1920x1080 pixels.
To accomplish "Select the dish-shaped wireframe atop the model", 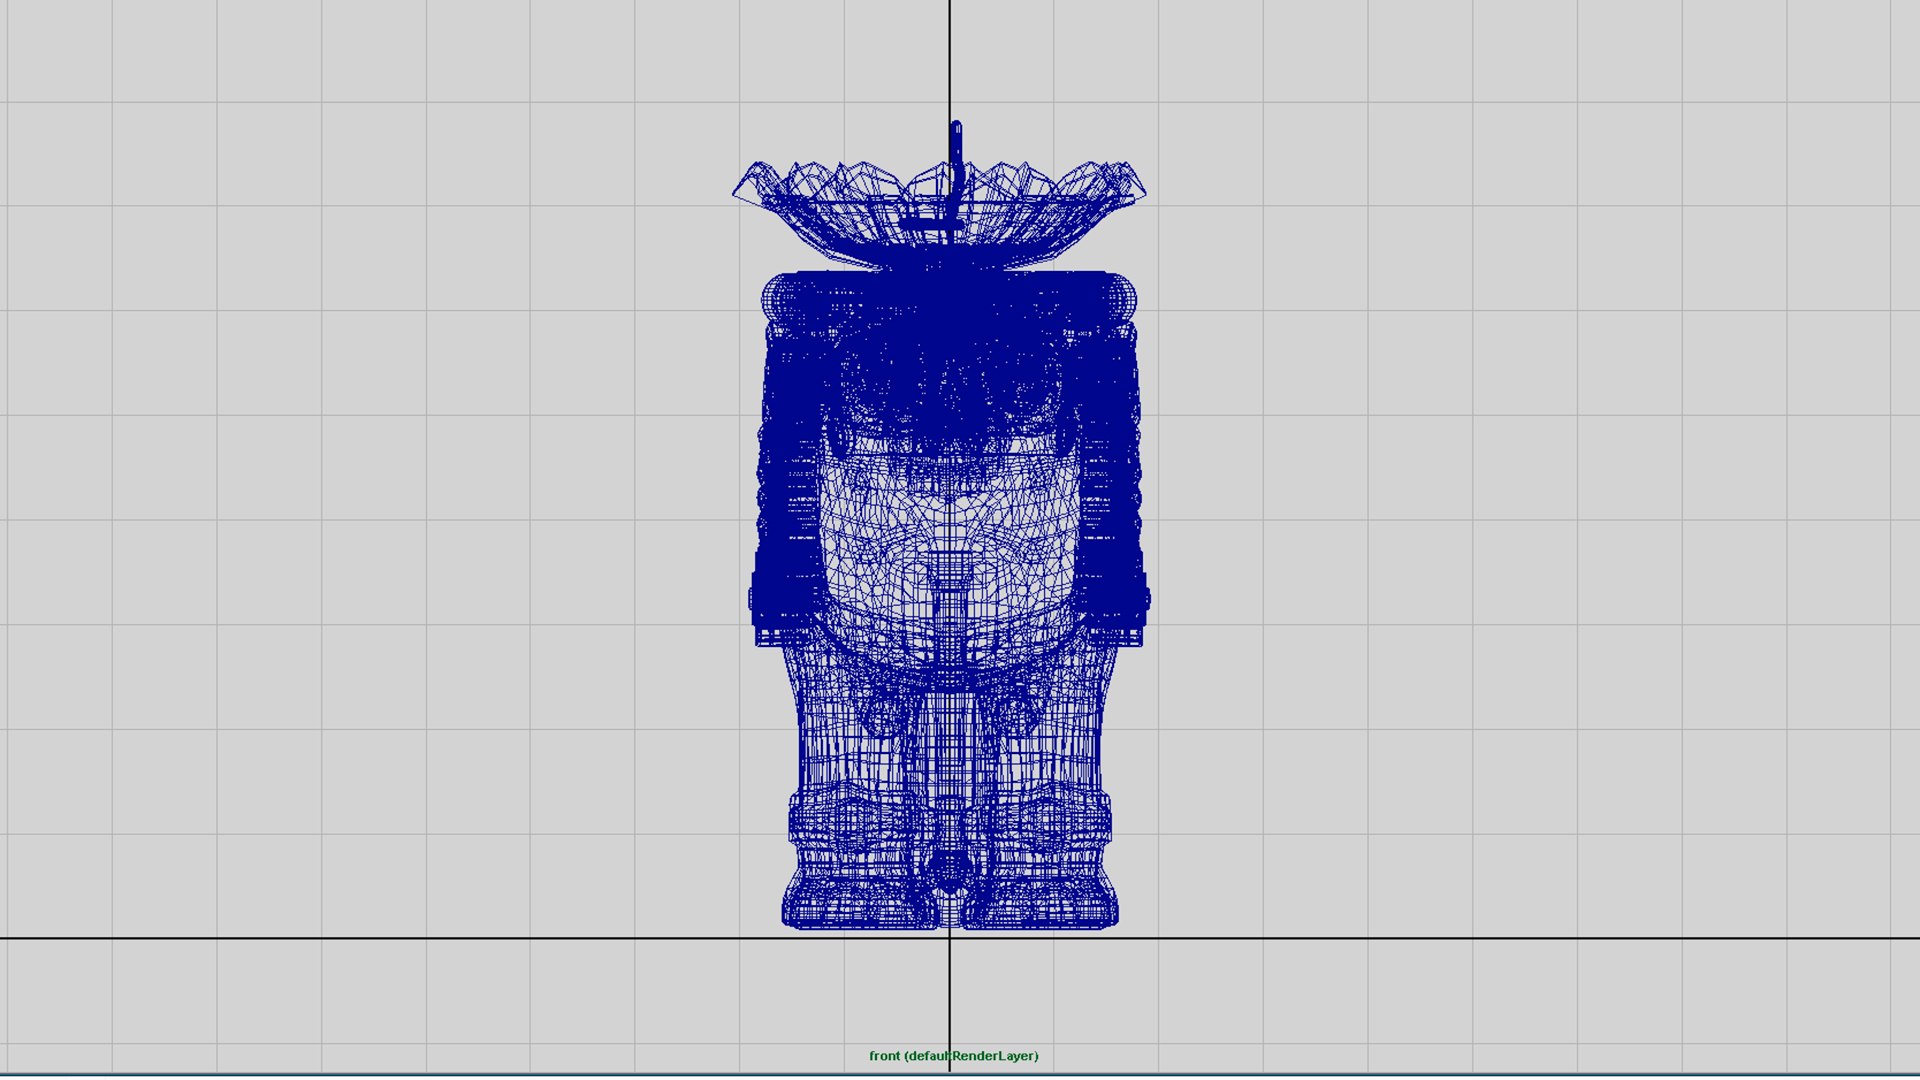I will 939,214.
